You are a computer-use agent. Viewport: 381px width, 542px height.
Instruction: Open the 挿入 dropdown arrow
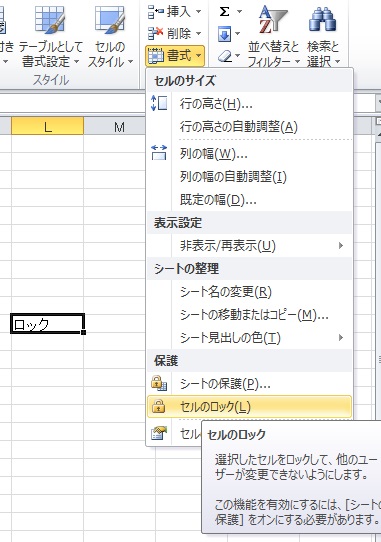click(198, 12)
